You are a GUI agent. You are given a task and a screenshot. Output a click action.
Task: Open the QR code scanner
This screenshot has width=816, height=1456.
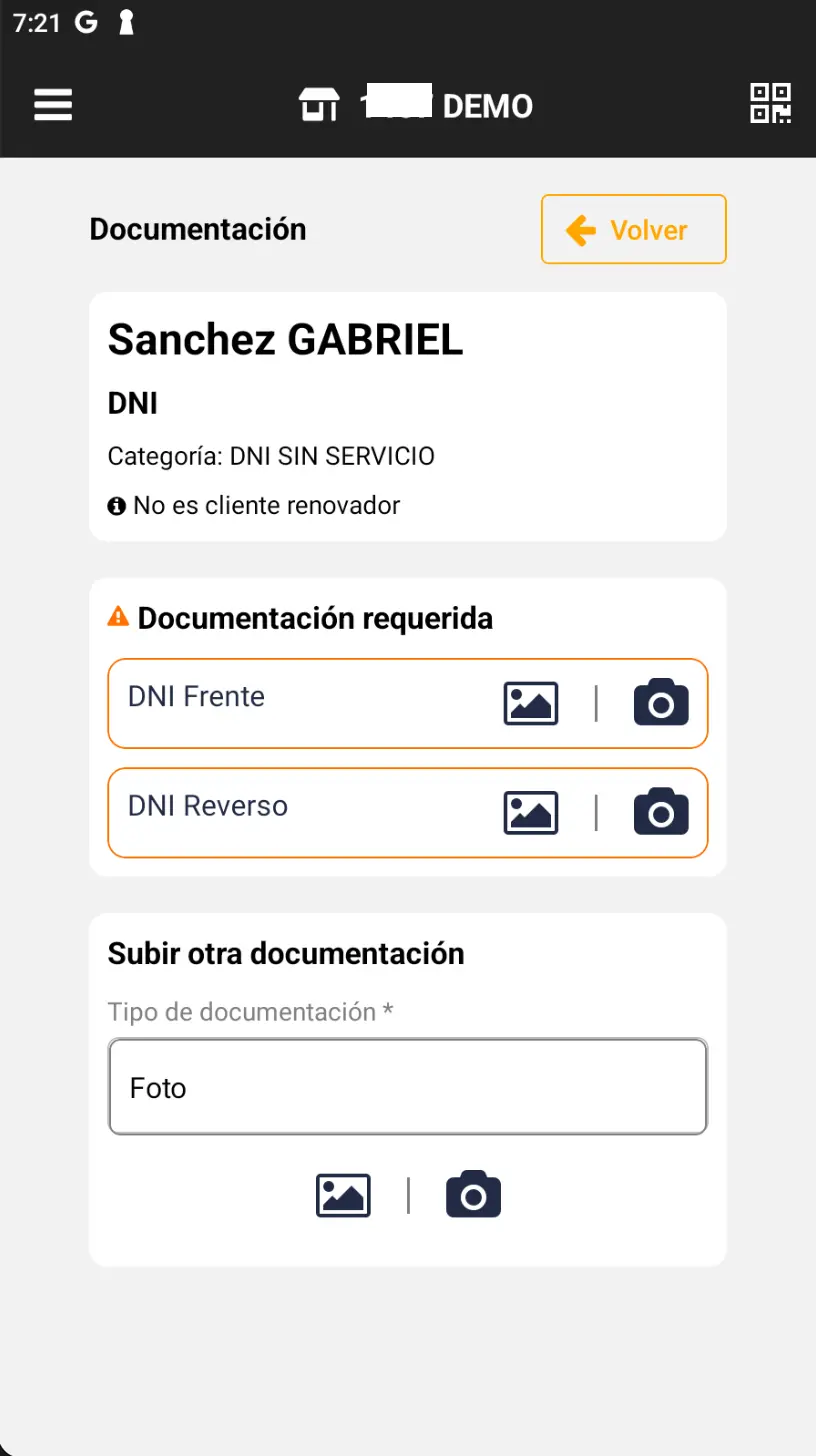click(x=771, y=103)
